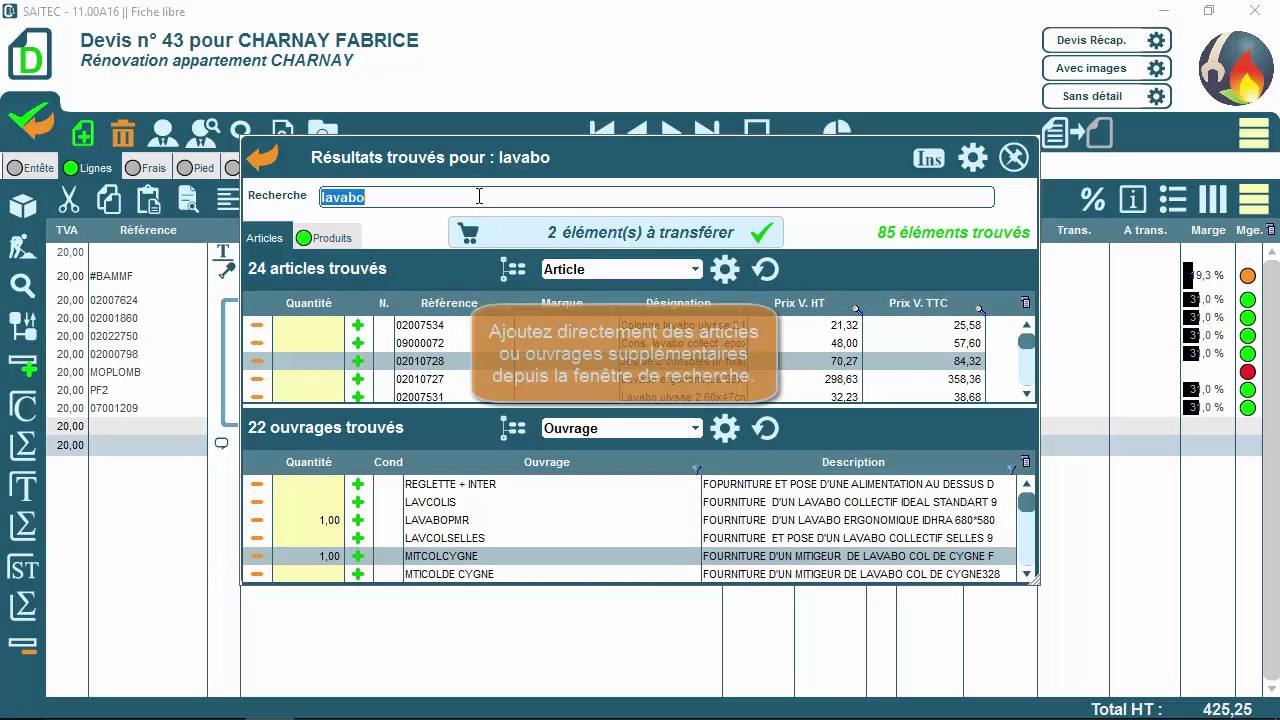Refresh the ouvrages results list
The image size is (1280, 720).
click(765, 428)
